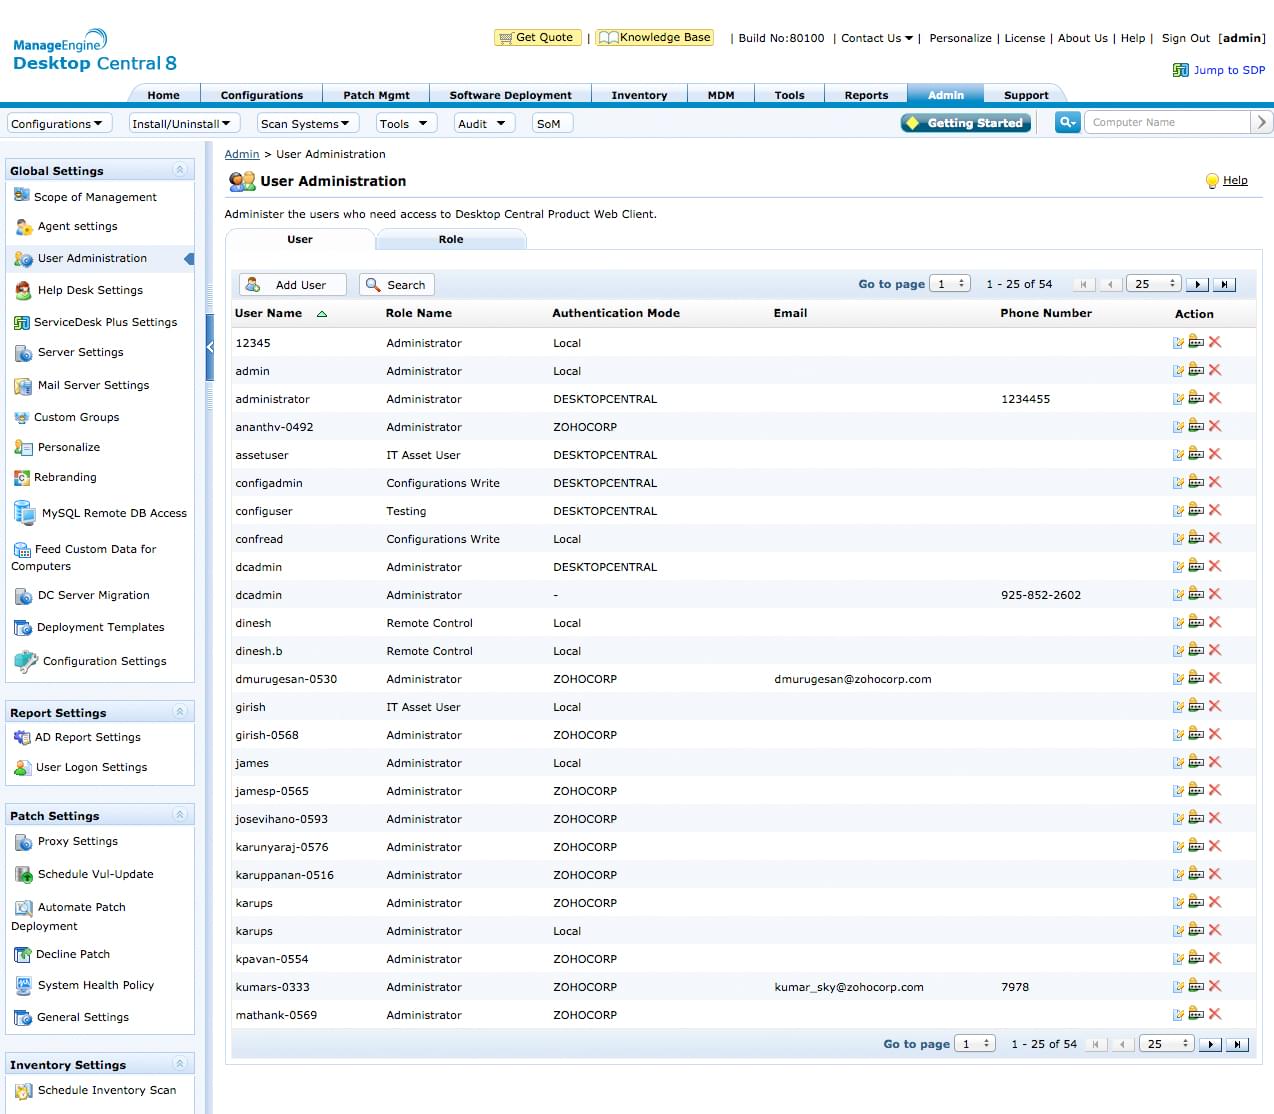Click the Help Desk Settings icon

click(23, 290)
